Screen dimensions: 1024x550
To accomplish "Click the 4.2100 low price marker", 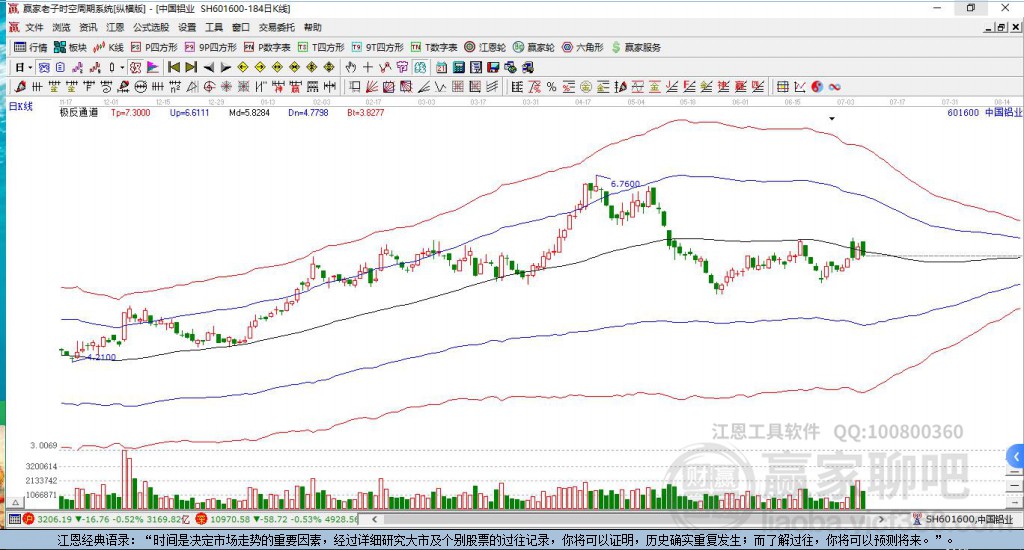I will 101,357.
